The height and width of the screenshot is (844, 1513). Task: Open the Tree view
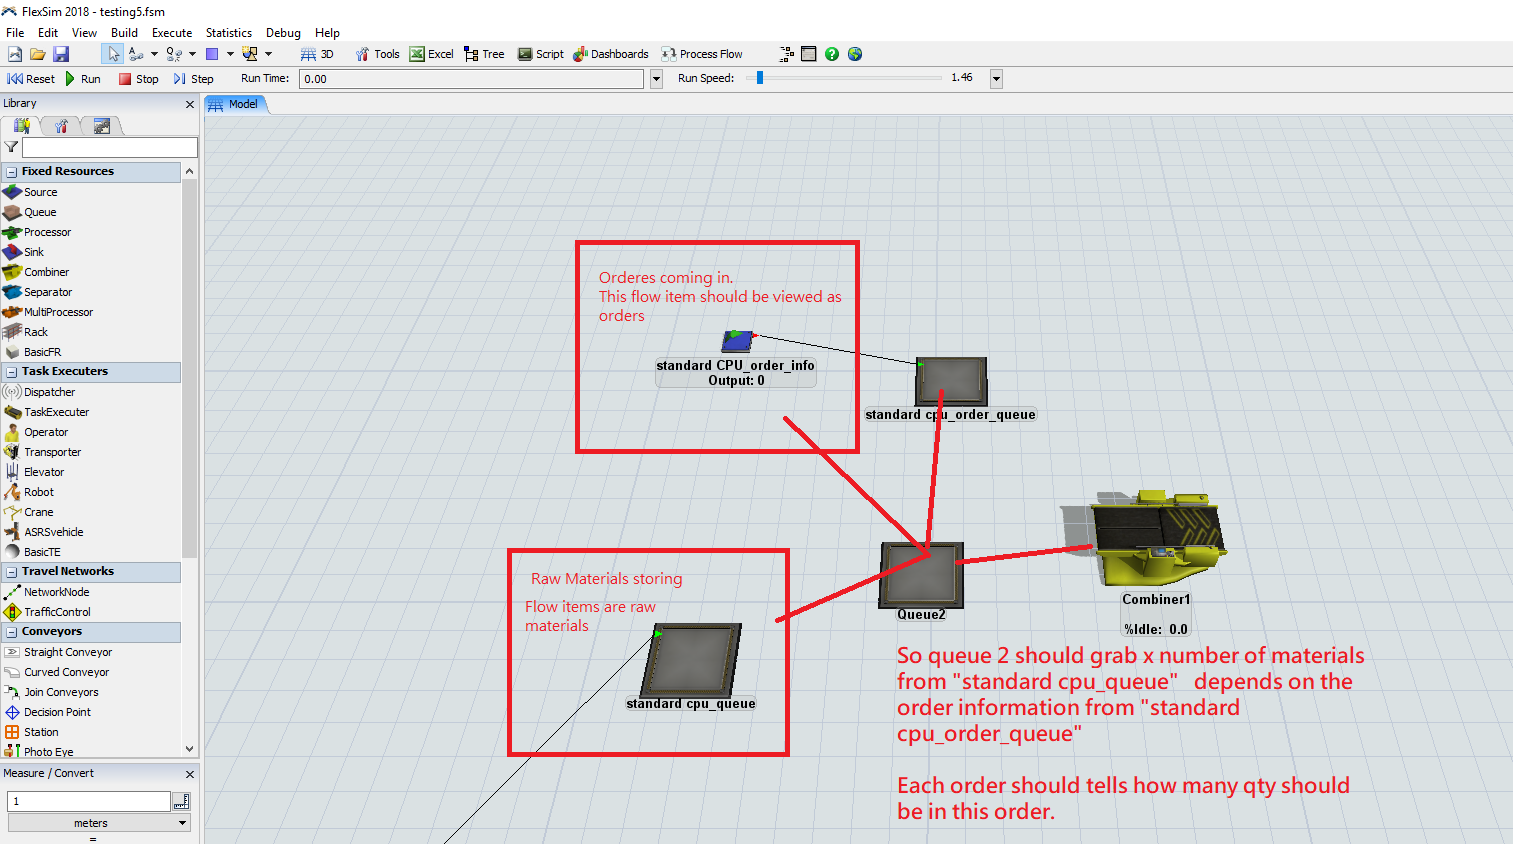point(484,54)
